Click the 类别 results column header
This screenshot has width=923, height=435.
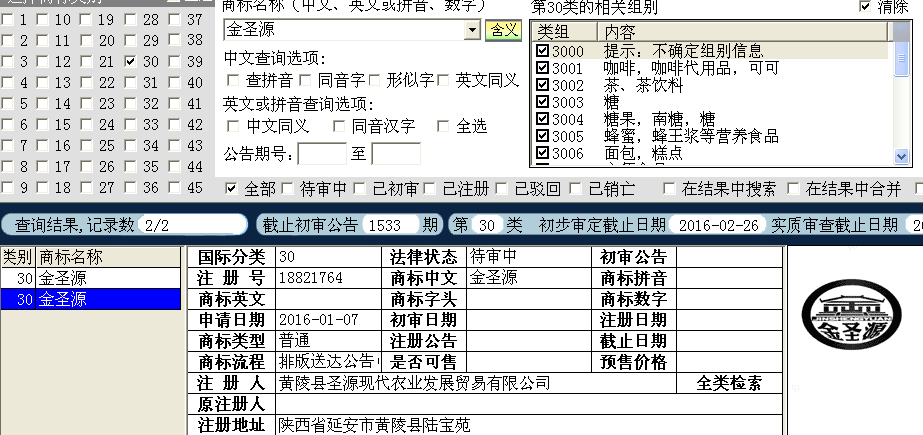(x=18, y=257)
